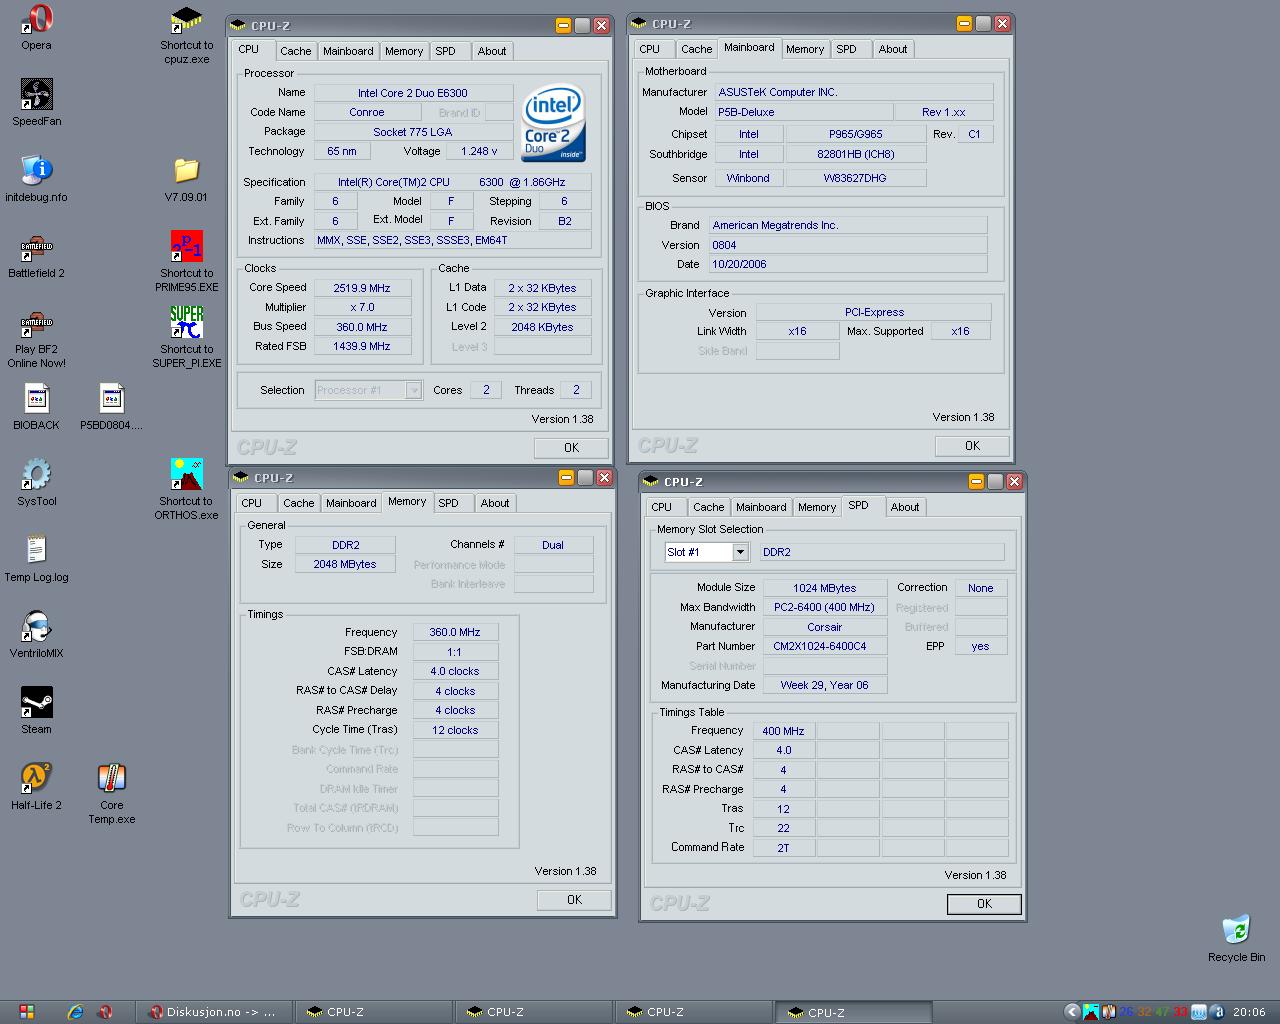
Task: Click the Voltage value 1.248 v
Action: [x=479, y=151]
